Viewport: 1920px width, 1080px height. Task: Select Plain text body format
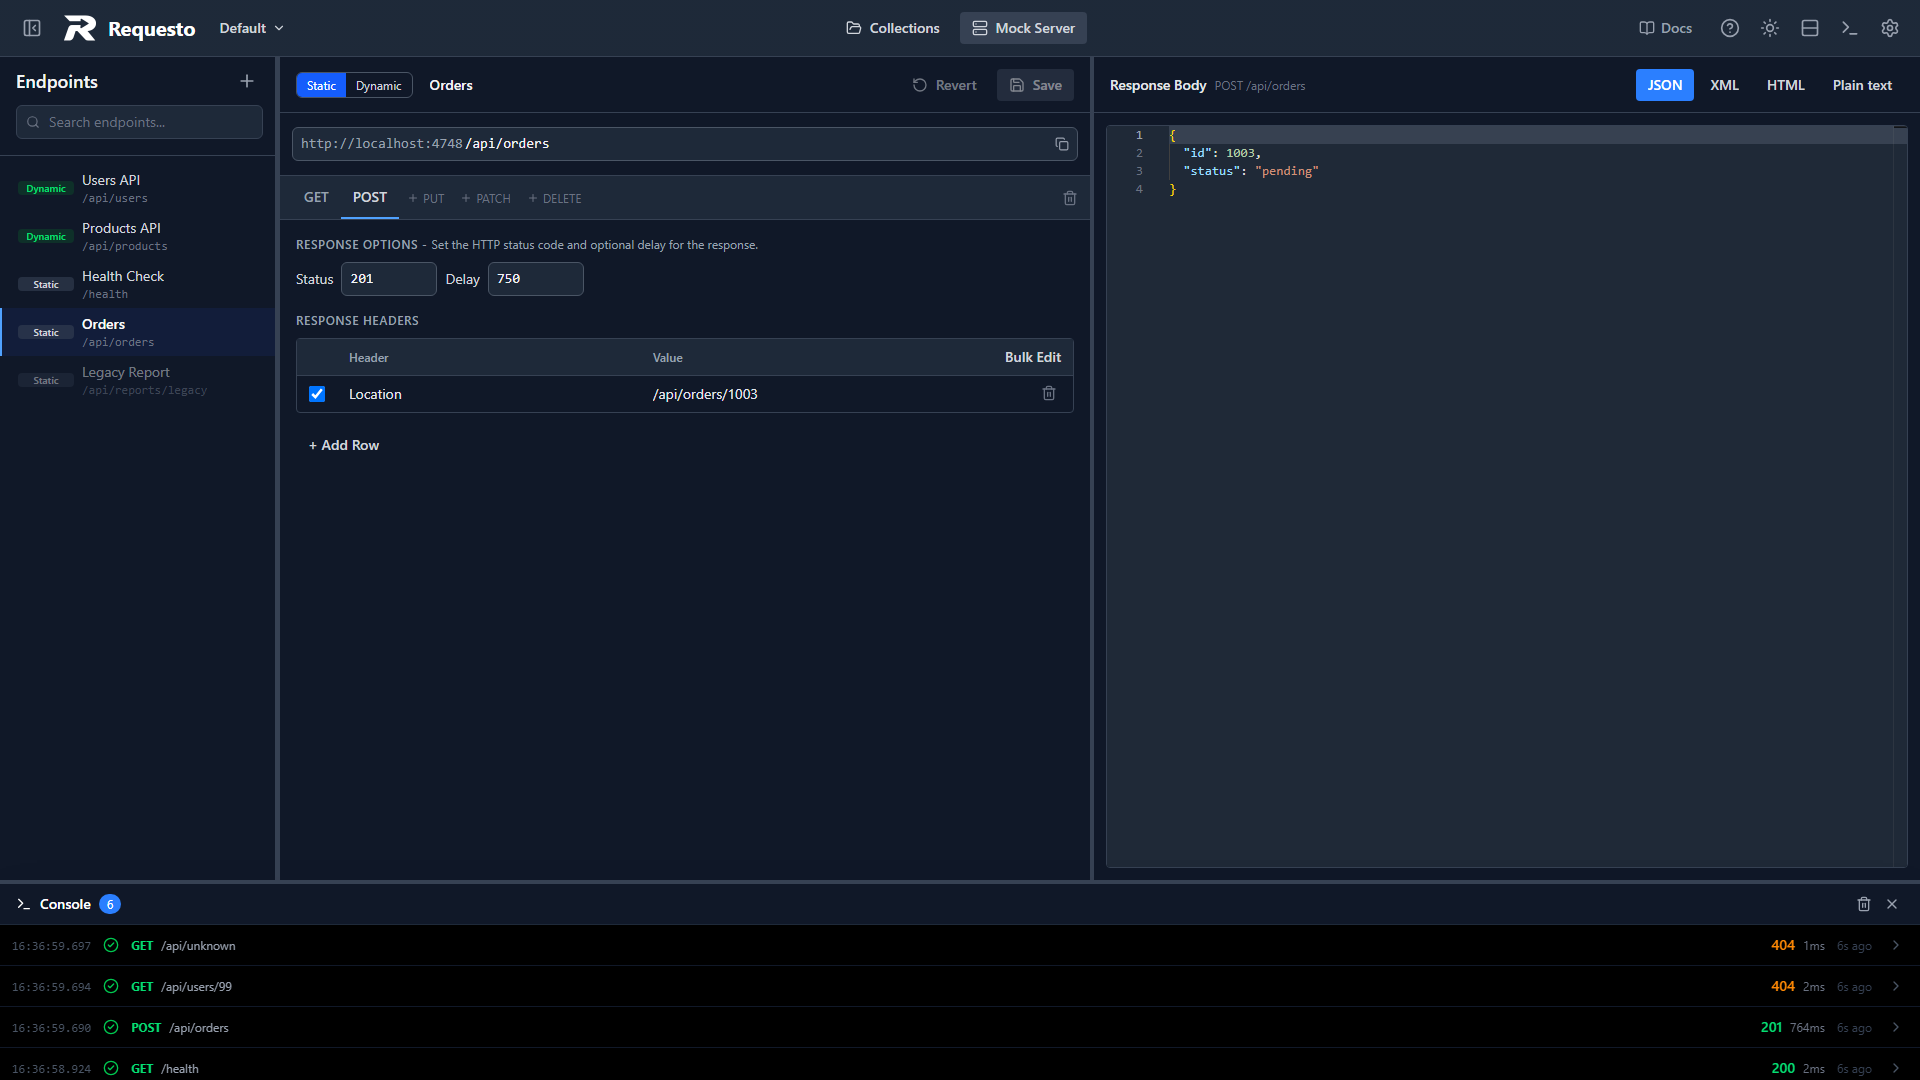point(1862,85)
